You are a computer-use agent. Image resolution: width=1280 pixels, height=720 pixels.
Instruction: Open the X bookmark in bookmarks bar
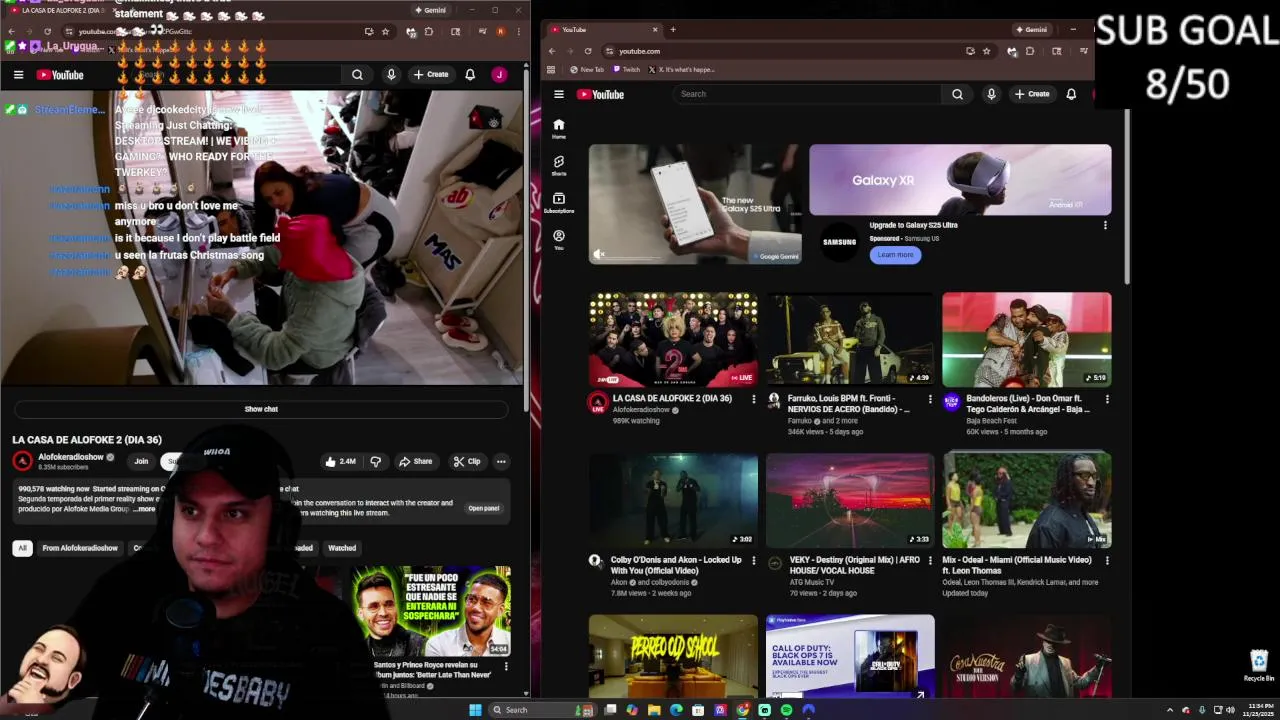[x=681, y=70]
